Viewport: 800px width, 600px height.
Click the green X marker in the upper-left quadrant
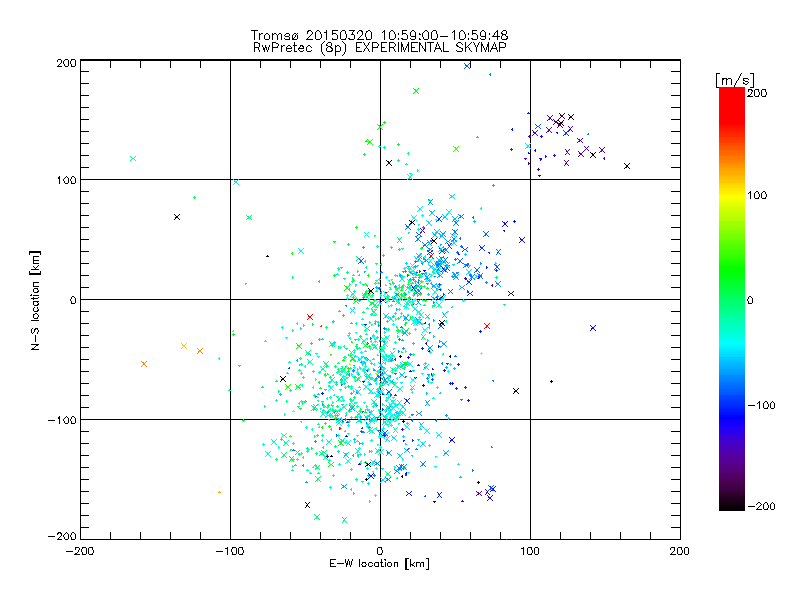pyautogui.click(x=133, y=159)
